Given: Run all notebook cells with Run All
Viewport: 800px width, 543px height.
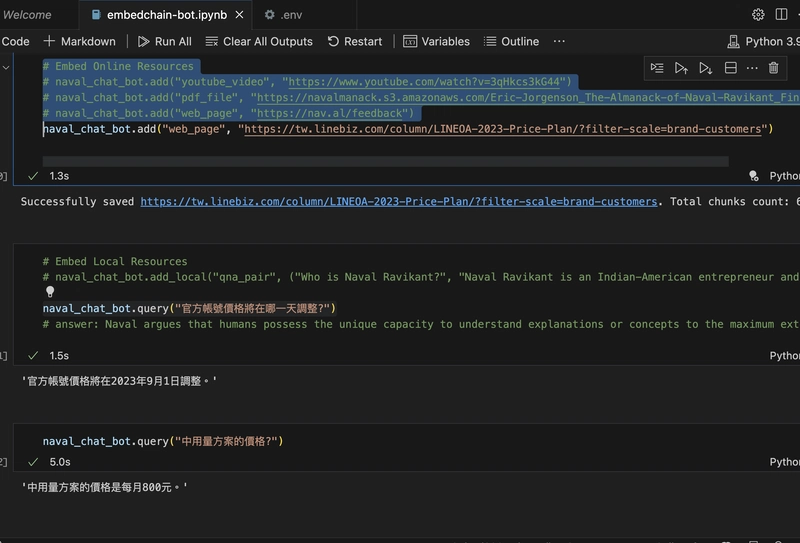Looking at the screenshot, I should (x=165, y=41).
